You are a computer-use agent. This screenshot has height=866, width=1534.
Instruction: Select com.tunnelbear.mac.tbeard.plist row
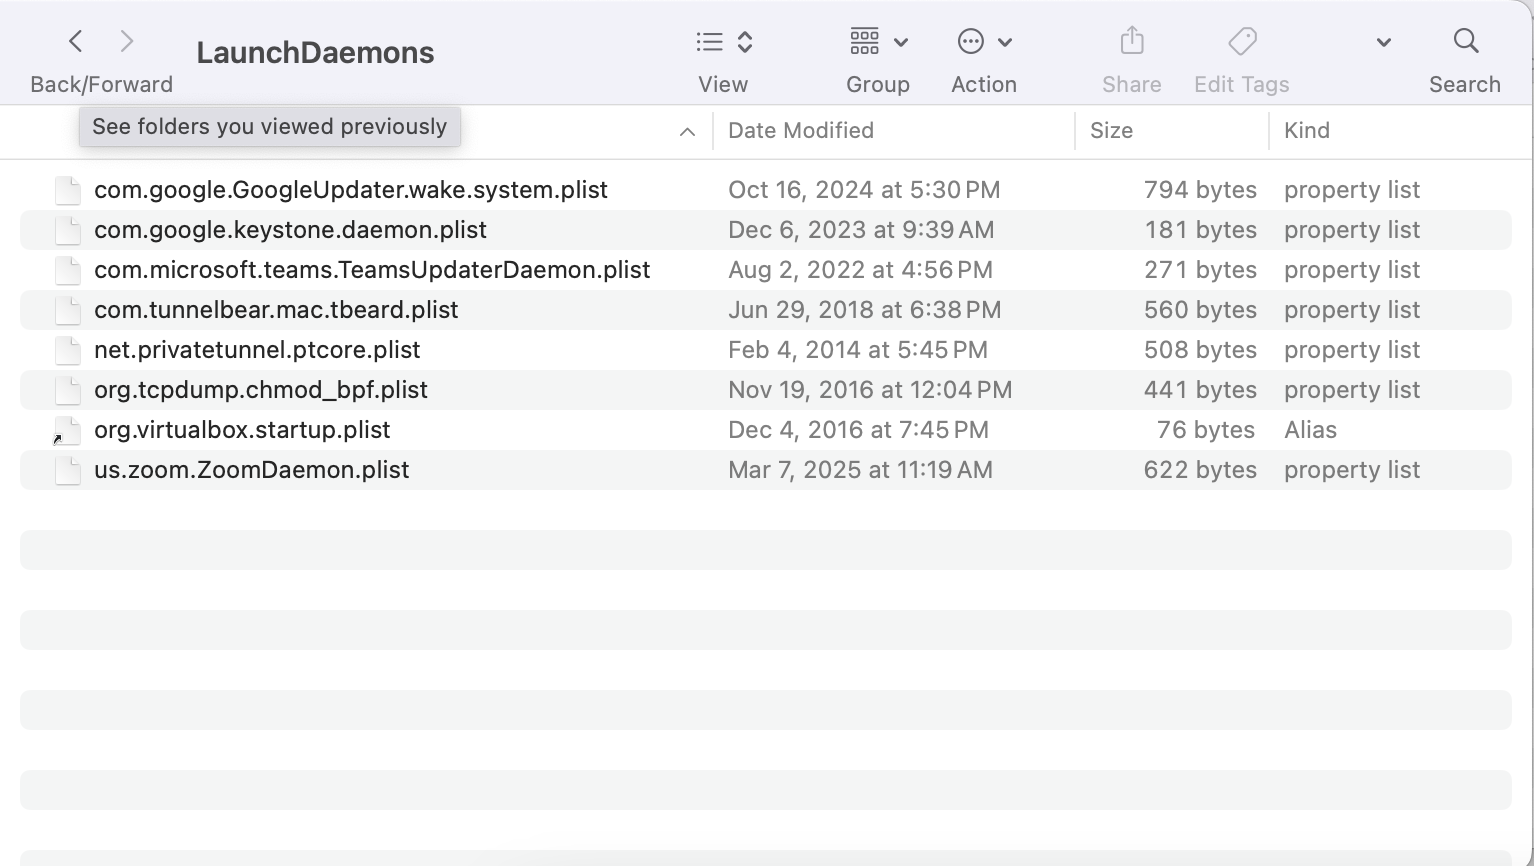point(276,310)
